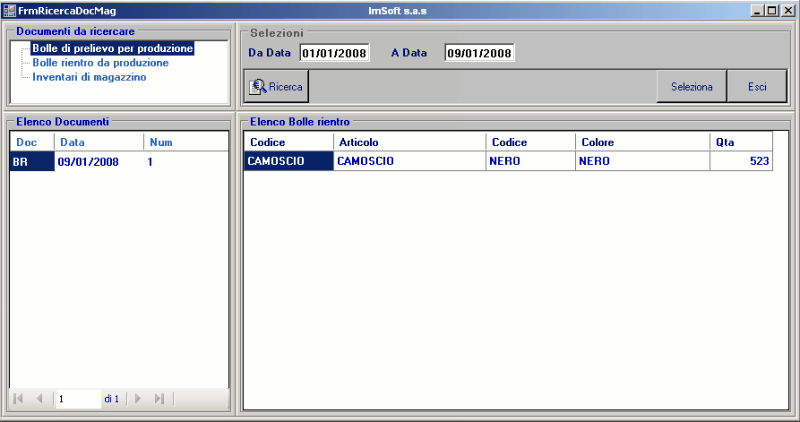Go to first record navigation icon
The width and height of the screenshot is (800, 422).
click(18, 399)
